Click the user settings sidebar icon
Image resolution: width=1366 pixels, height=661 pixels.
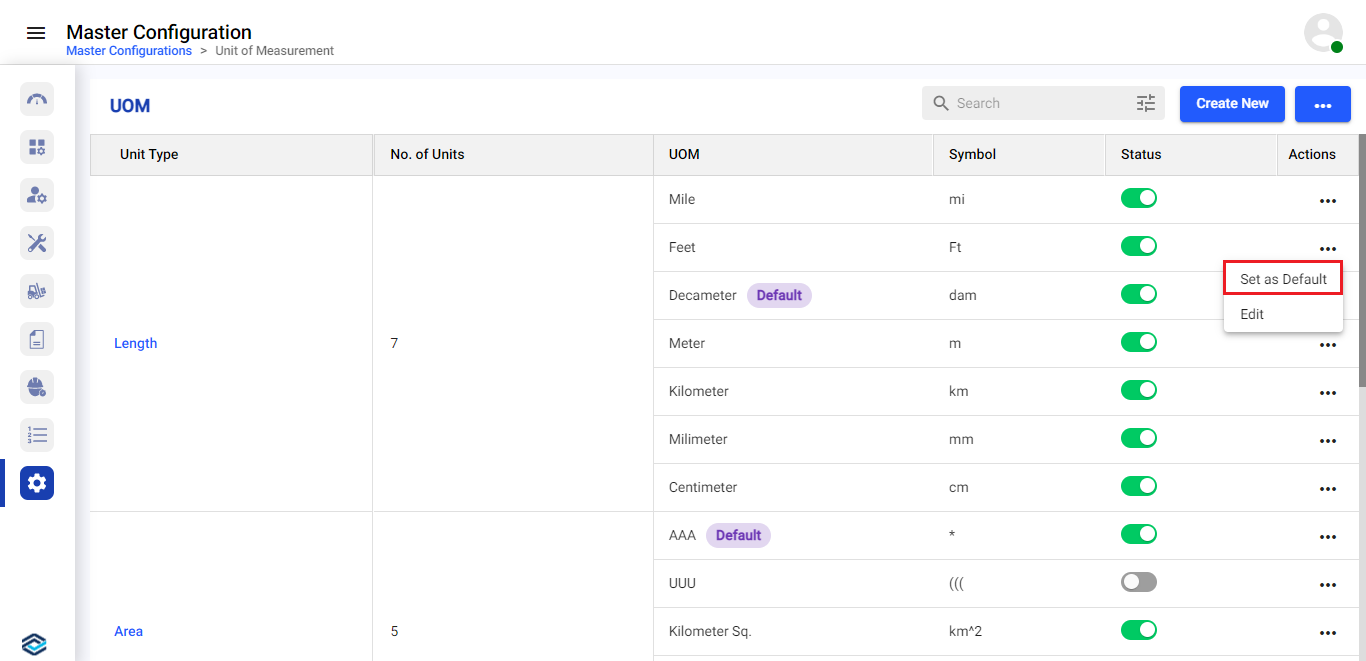(37, 195)
